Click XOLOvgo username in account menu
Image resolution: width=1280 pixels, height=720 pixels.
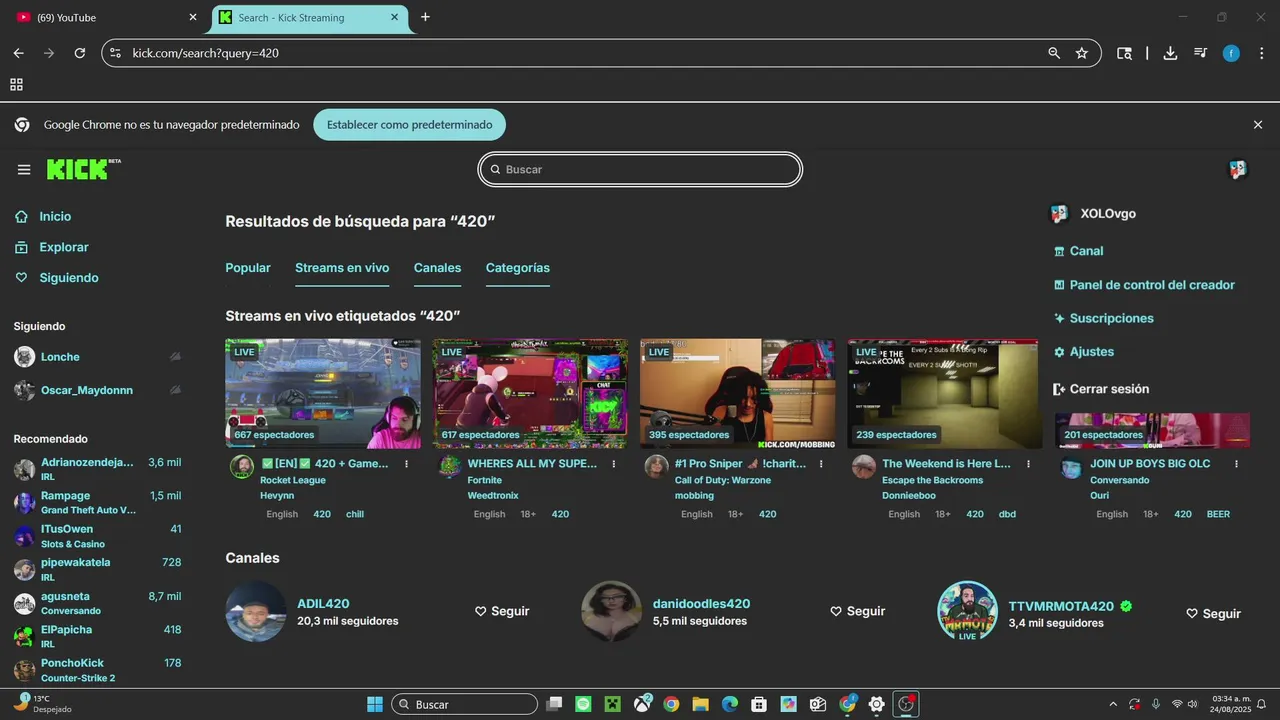point(1108,214)
